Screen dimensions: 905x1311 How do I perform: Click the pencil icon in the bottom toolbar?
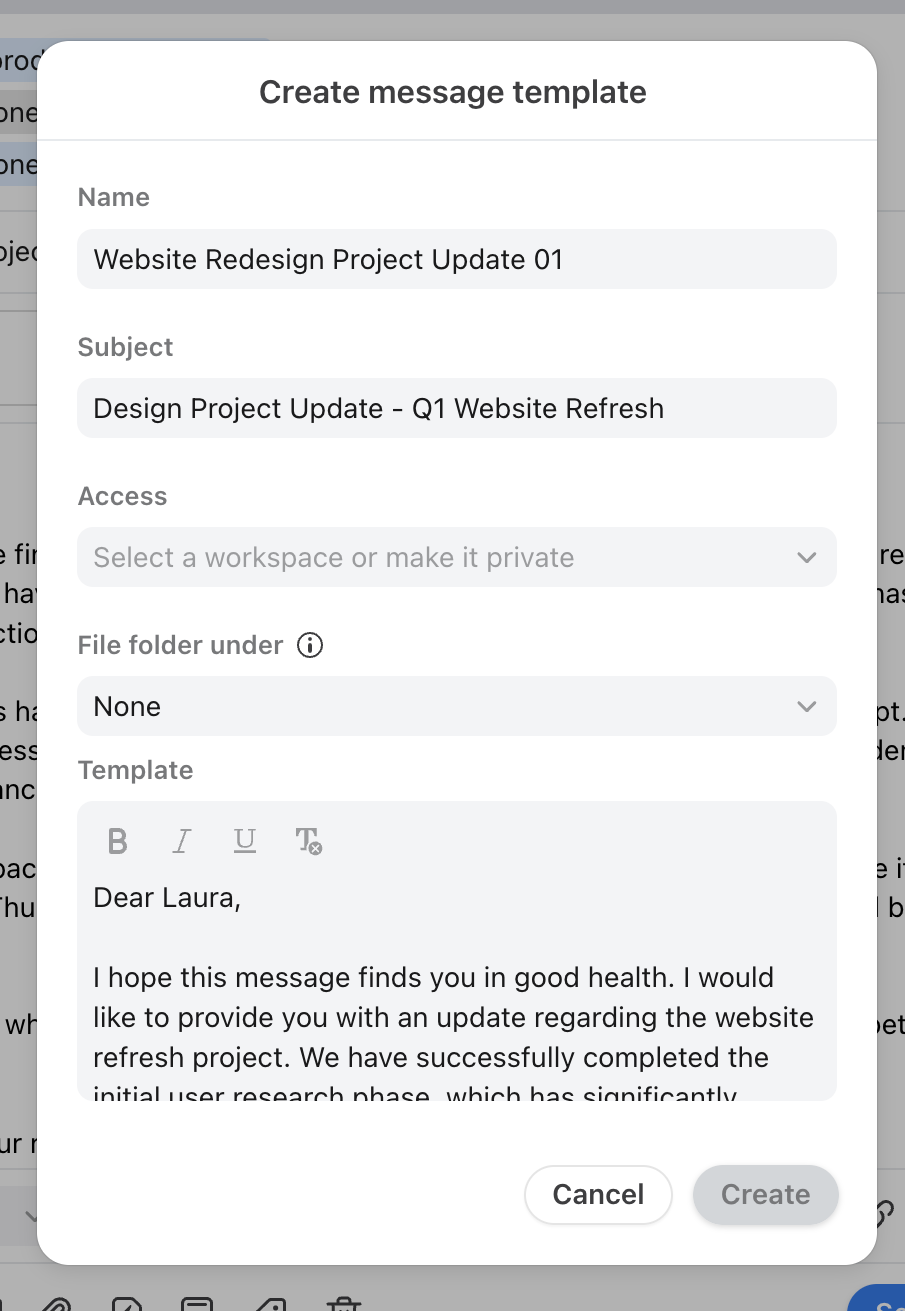[270, 1305]
